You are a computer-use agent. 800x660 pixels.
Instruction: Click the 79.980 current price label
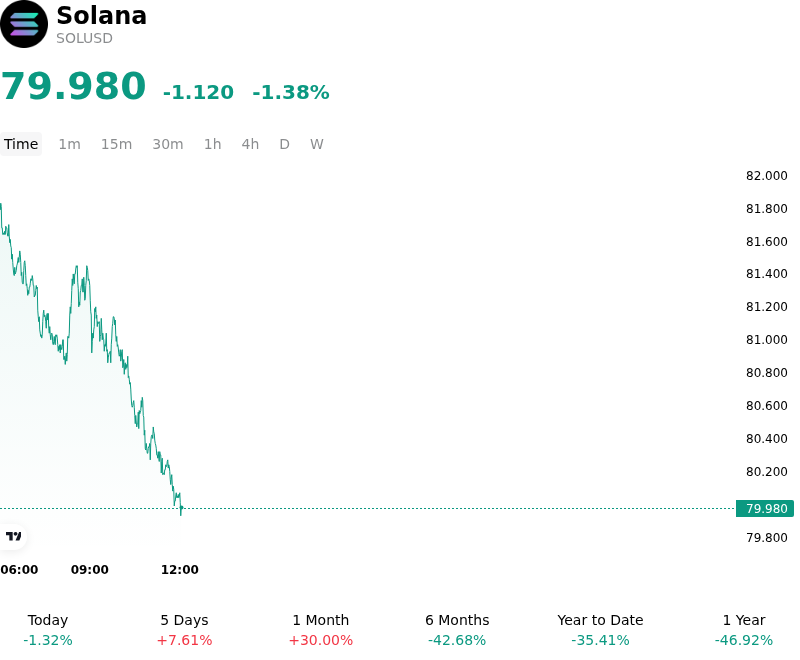point(765,509)
